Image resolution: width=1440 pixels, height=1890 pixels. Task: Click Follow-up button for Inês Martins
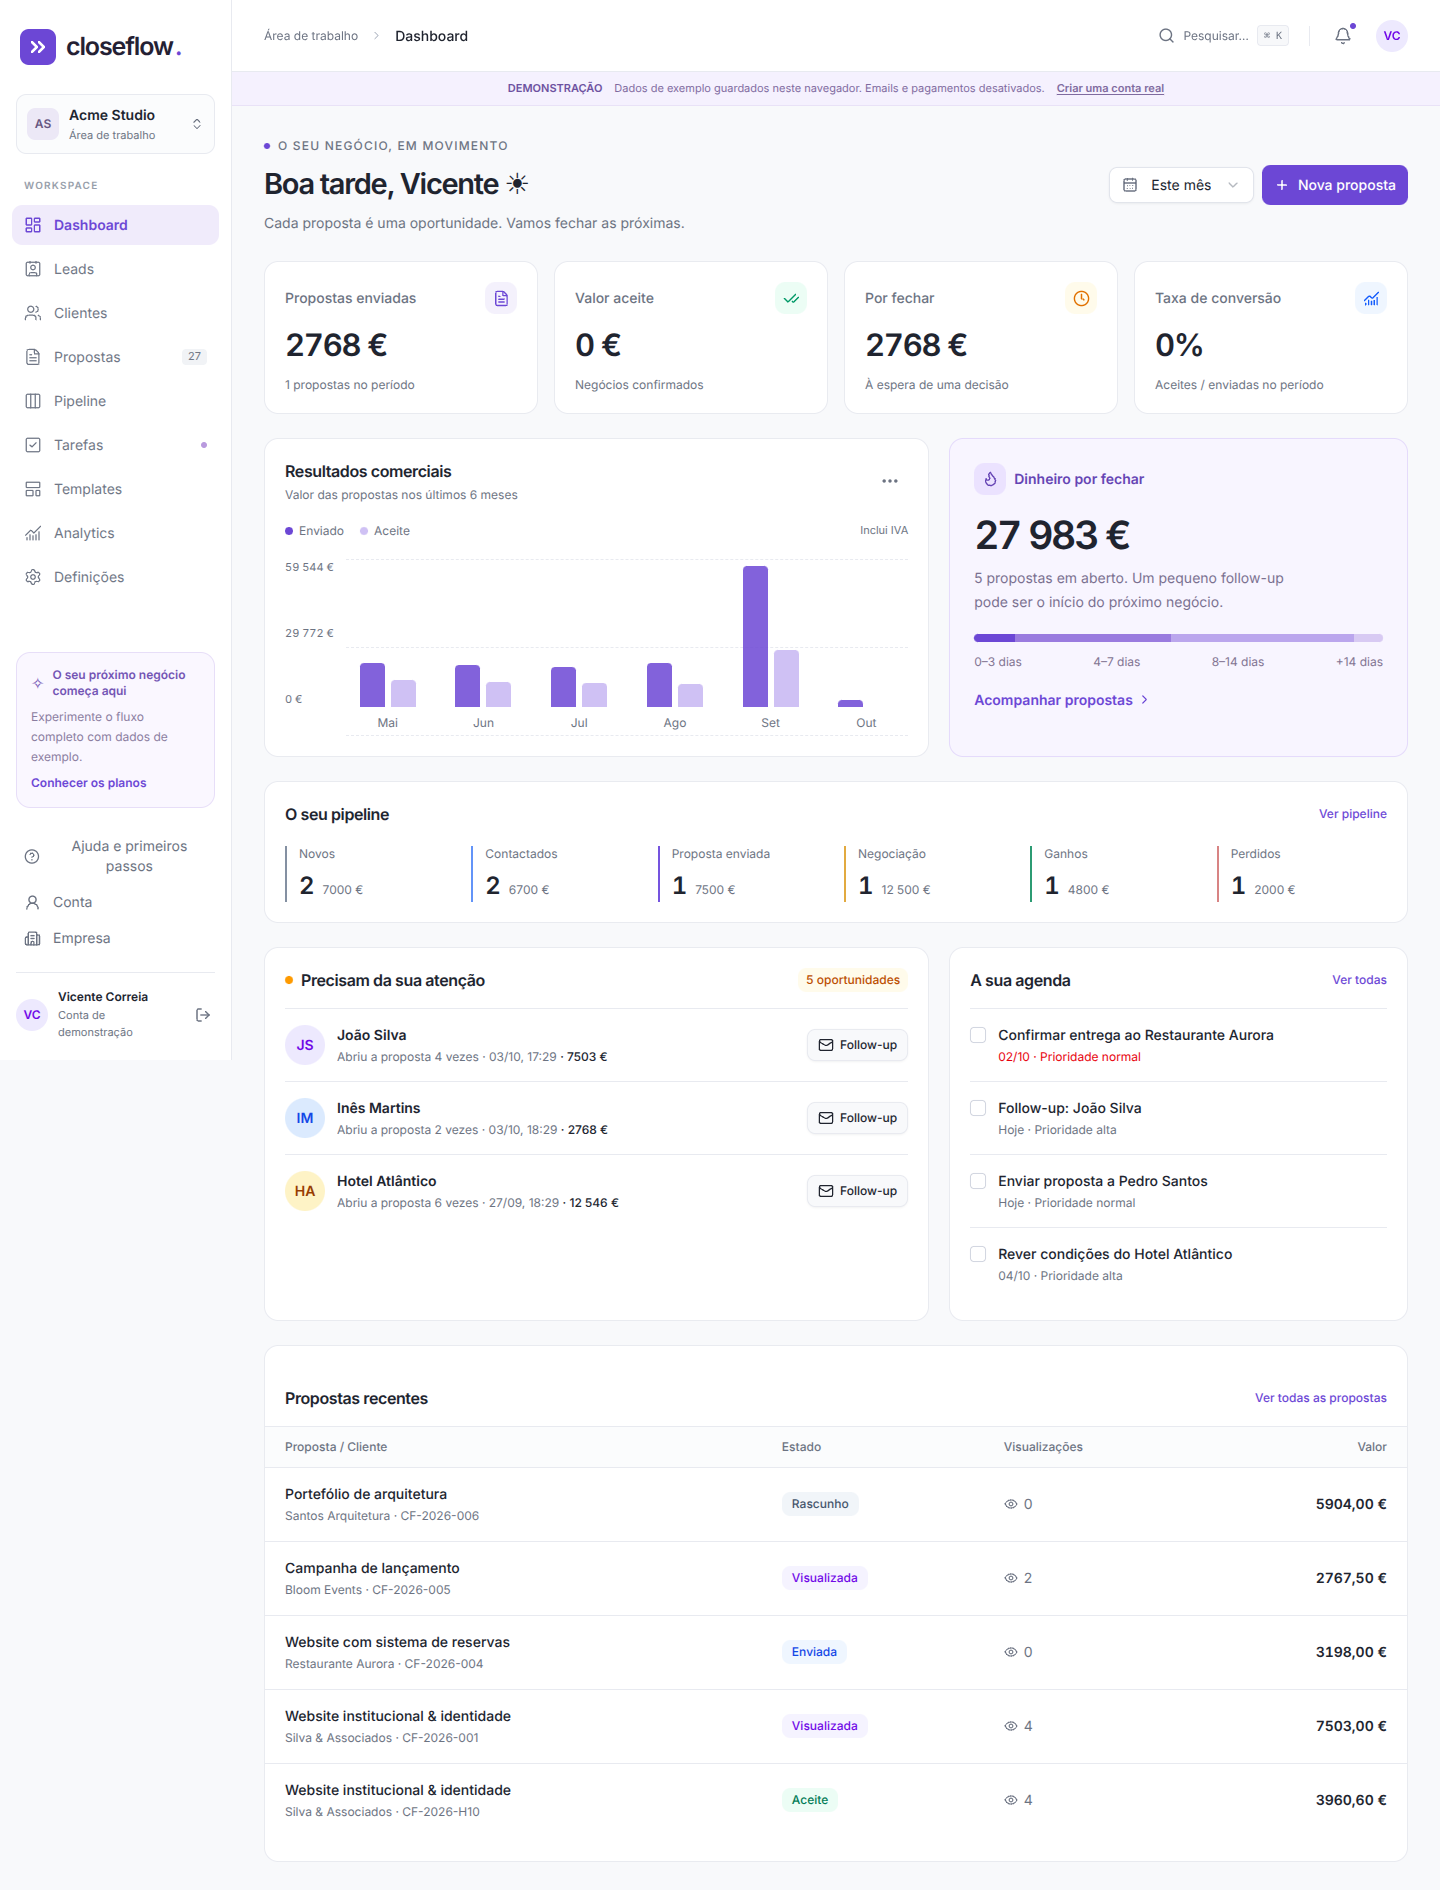857,1118
